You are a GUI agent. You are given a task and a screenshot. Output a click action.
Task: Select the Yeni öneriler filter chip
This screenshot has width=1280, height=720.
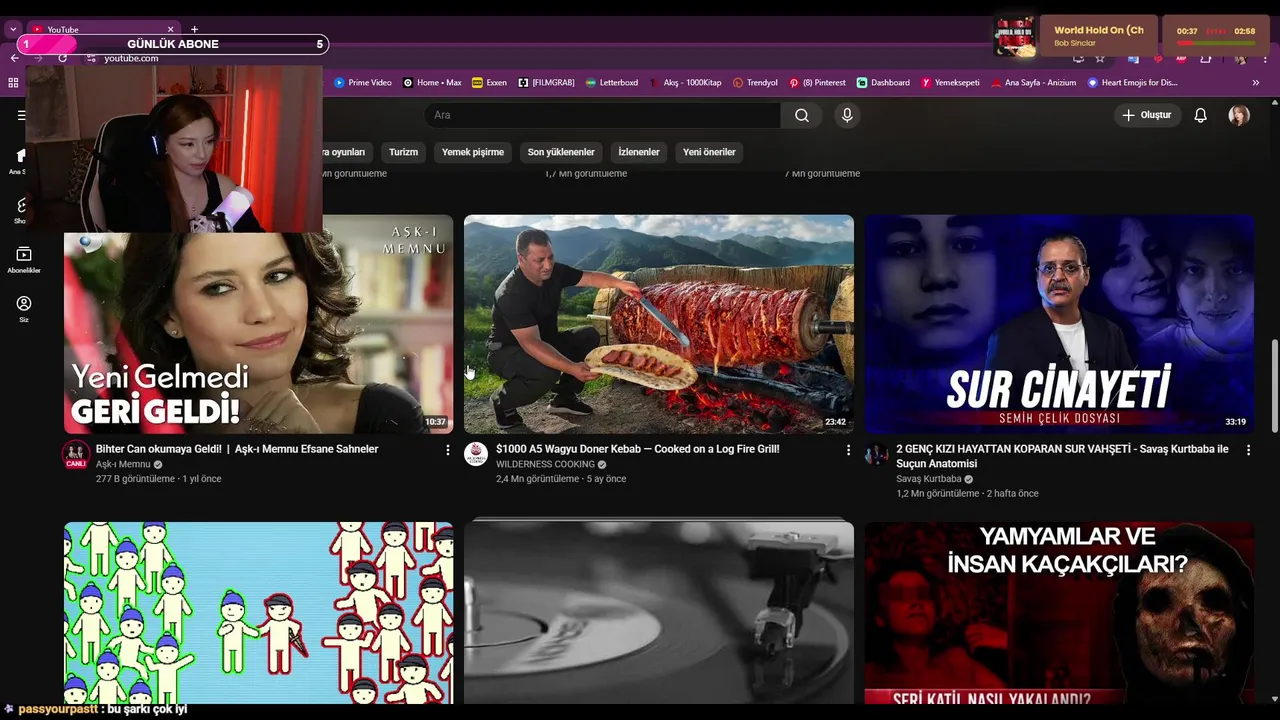[x=709, y=152]
